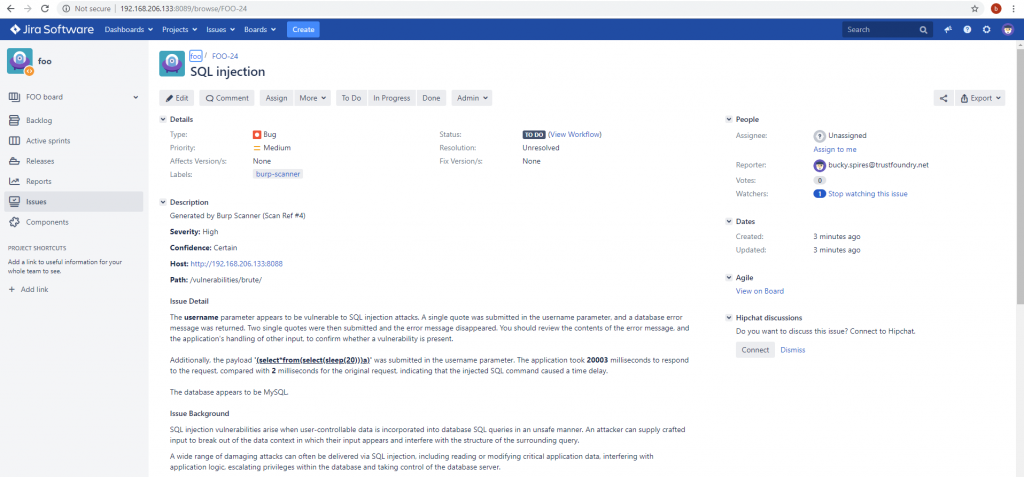Click the Jira search field
Viewport: 1024px width, 477px height.
[x=882, y=29]
